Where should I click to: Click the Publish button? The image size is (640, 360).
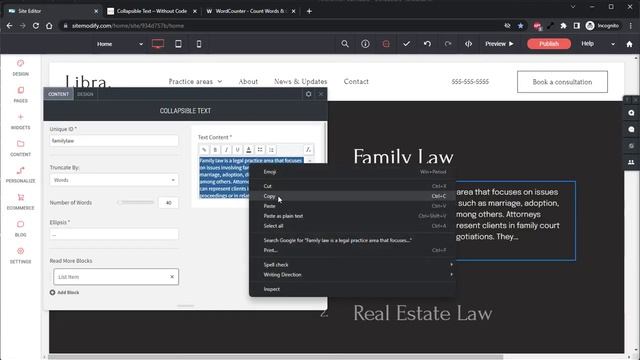pos(549,44)
